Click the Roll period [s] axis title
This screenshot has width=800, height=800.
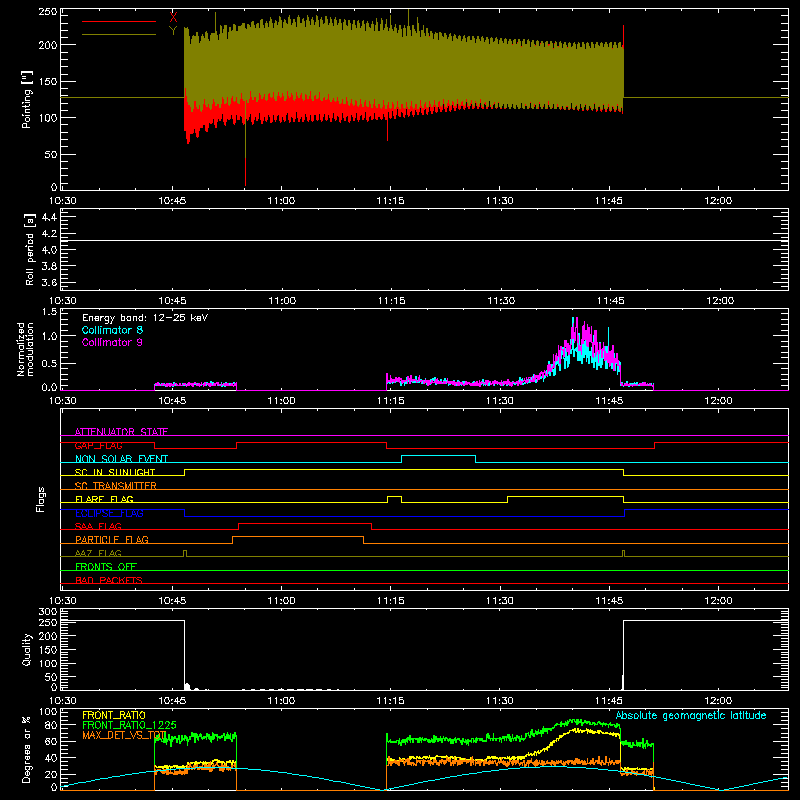[x=29, y=249]
